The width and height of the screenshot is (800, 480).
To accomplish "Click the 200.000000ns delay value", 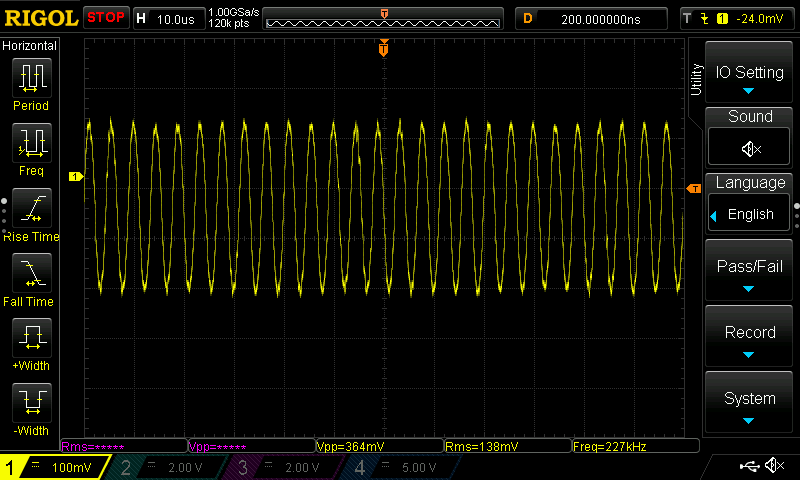I will (601, 19).
